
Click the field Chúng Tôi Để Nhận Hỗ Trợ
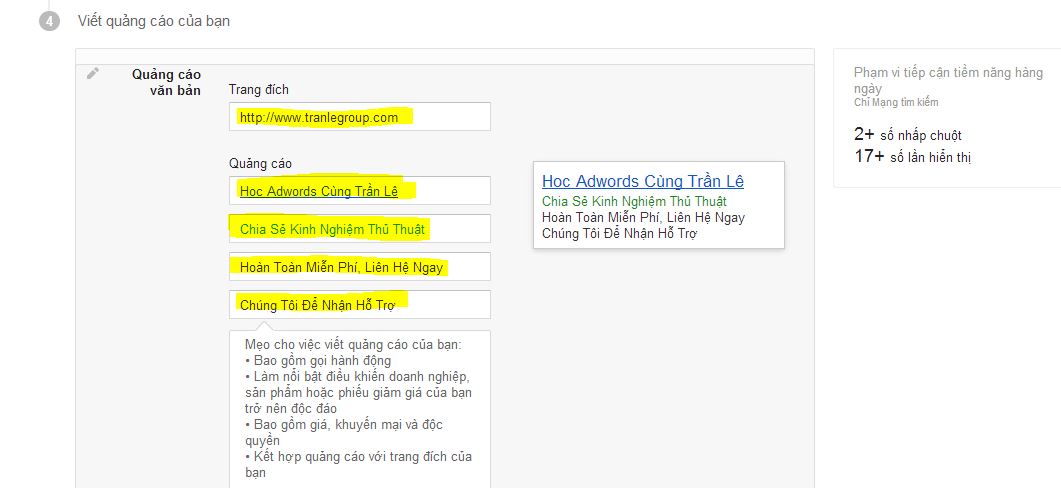(x=360, y=304)
